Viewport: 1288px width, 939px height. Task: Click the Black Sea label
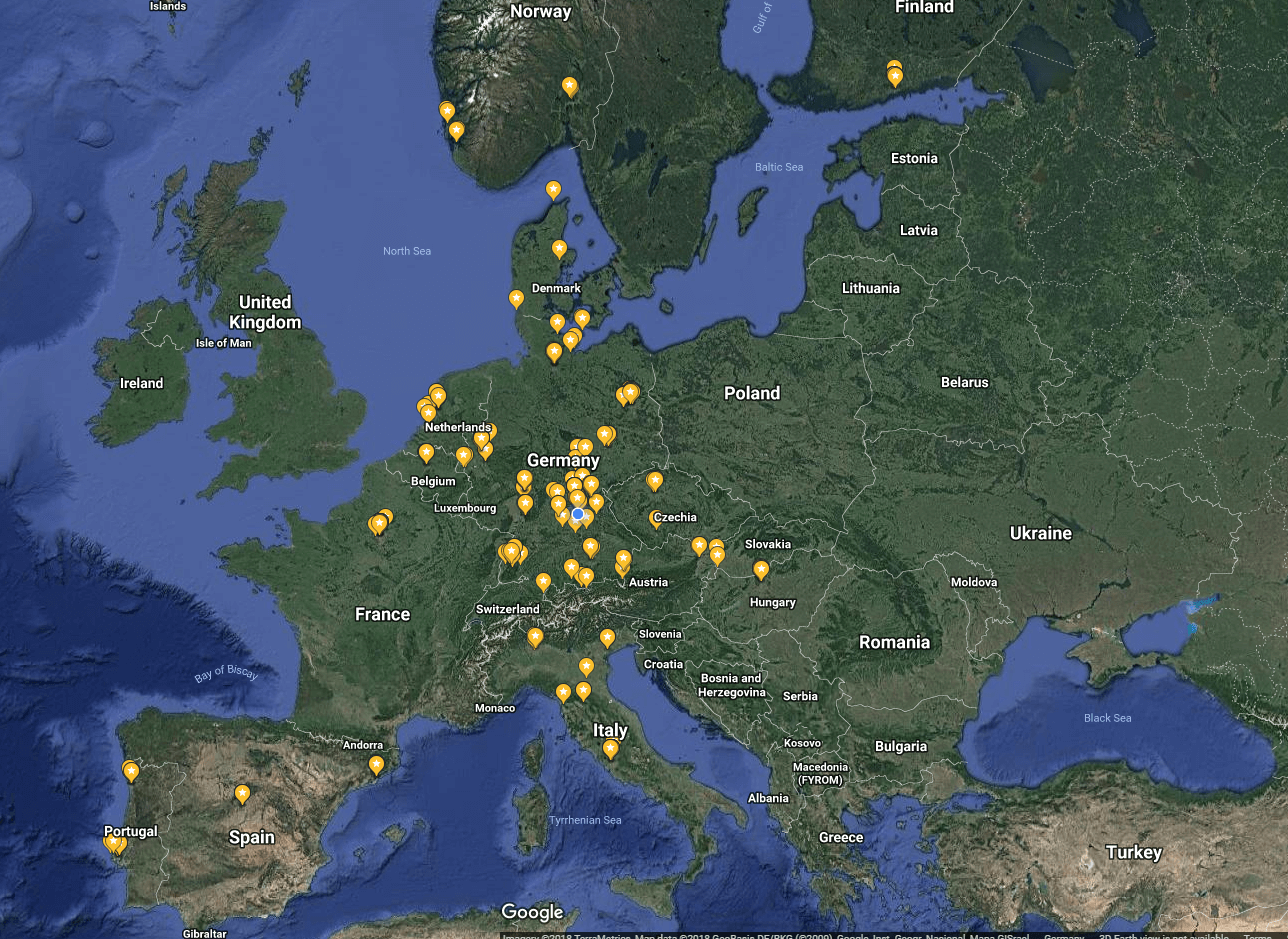[x=1108, y=718]
